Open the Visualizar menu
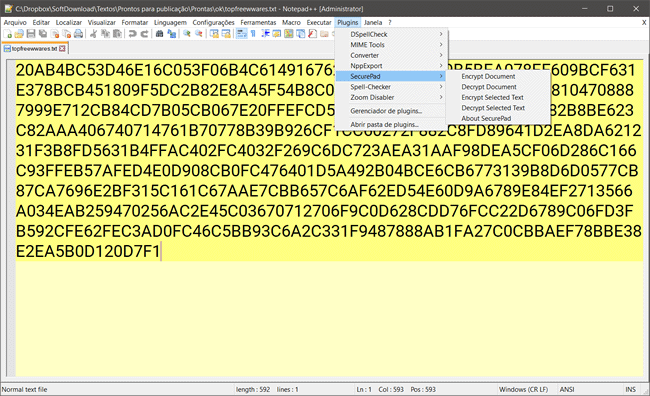Image resolution: width=650 pixels, height=396 pixels. 102,22
